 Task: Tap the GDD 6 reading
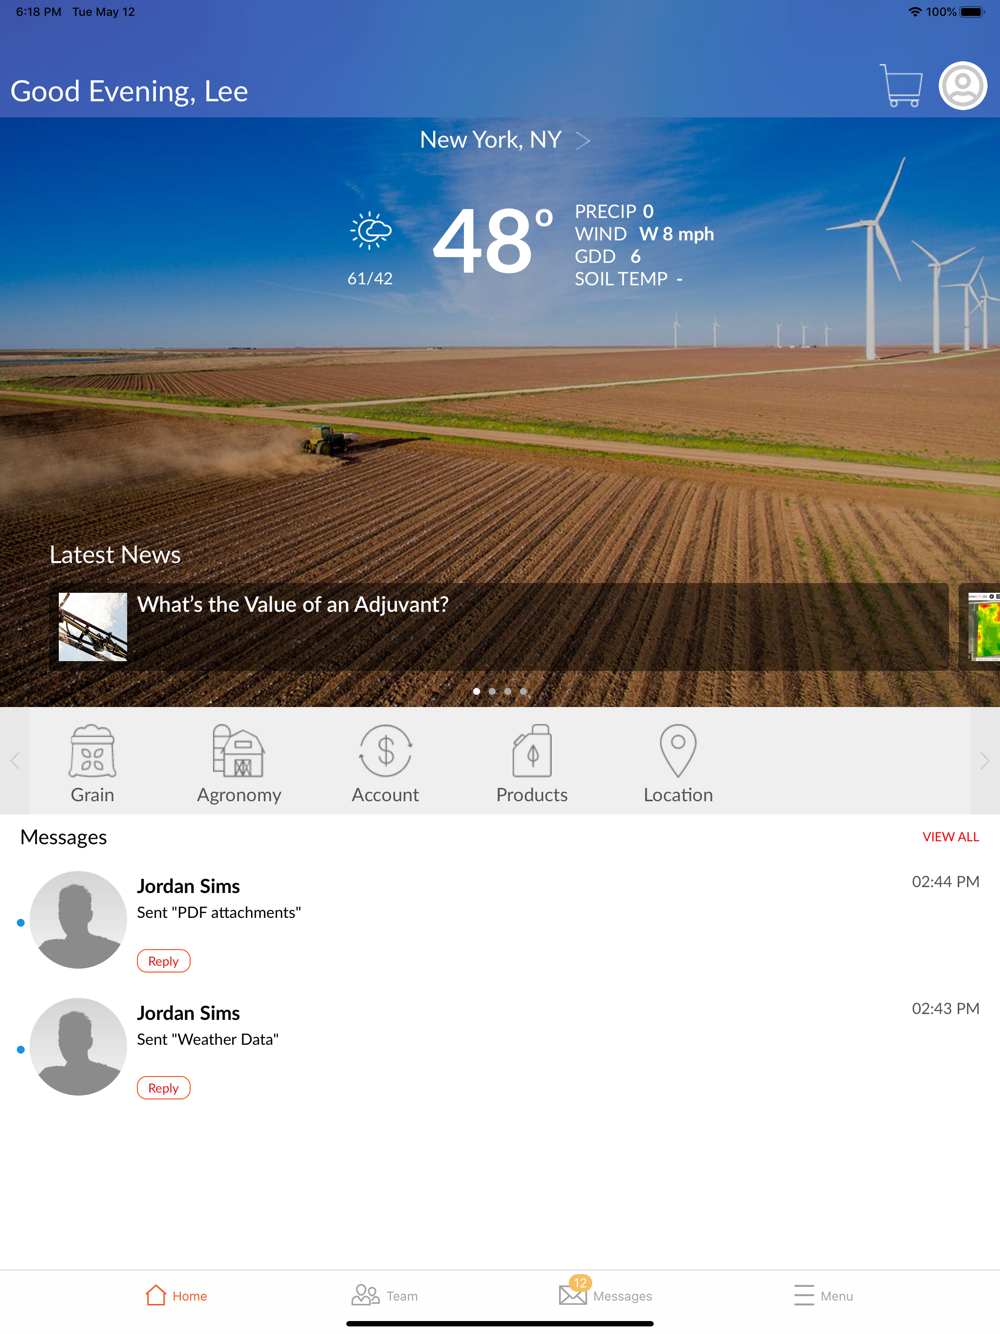point(607,256)
